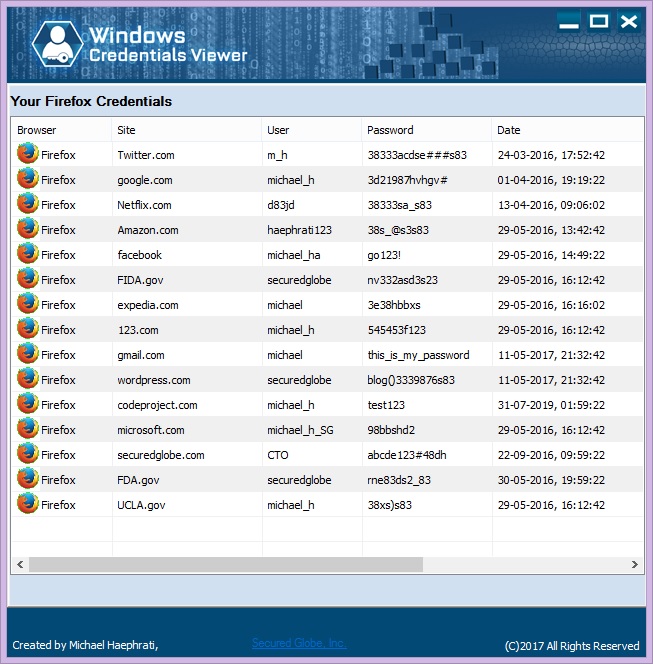Click the Firefox icon in the UCLA.gov row
This screenshot has width=653, height=664.
(x=28, y=503)
